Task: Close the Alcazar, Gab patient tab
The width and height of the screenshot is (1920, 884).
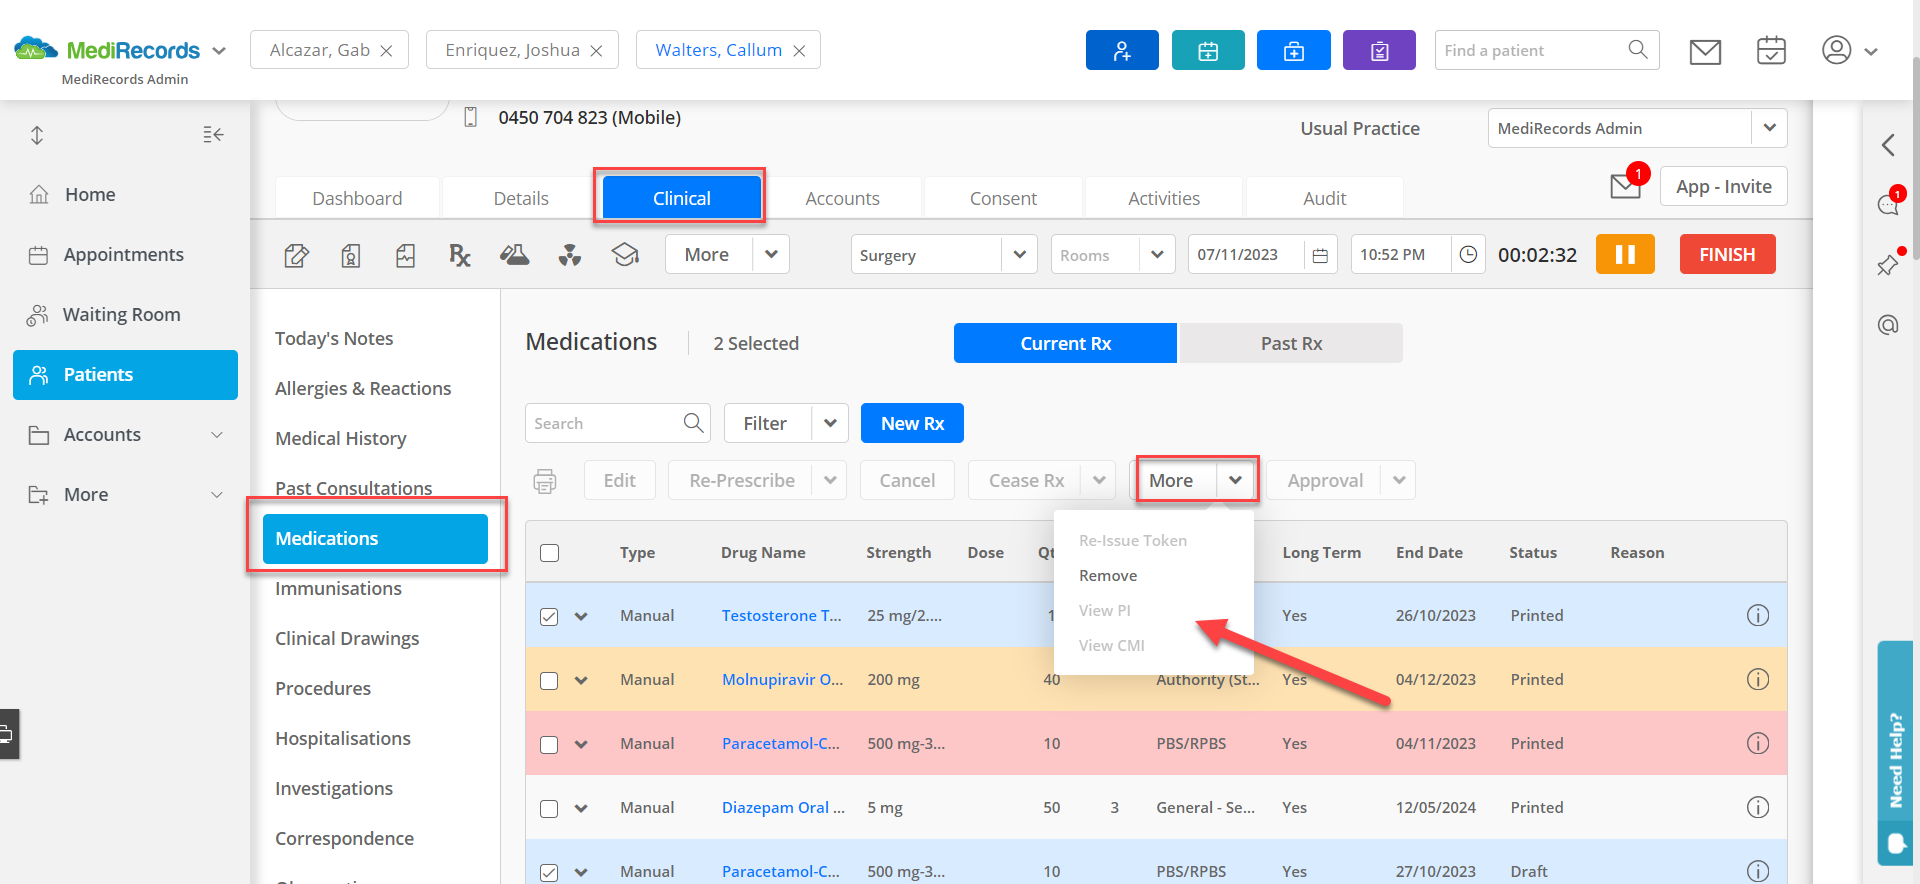Action: tap(386, 51)
